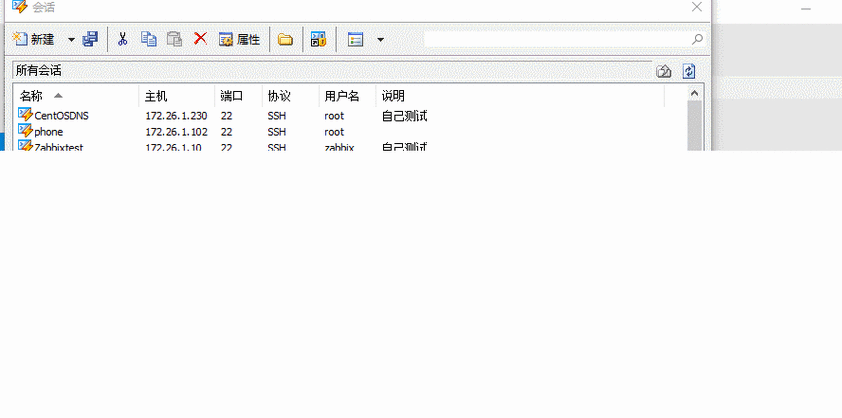The image size is (842, 418).
Task: Open the view mode dropdown arrow
Action: click(380, 40)
